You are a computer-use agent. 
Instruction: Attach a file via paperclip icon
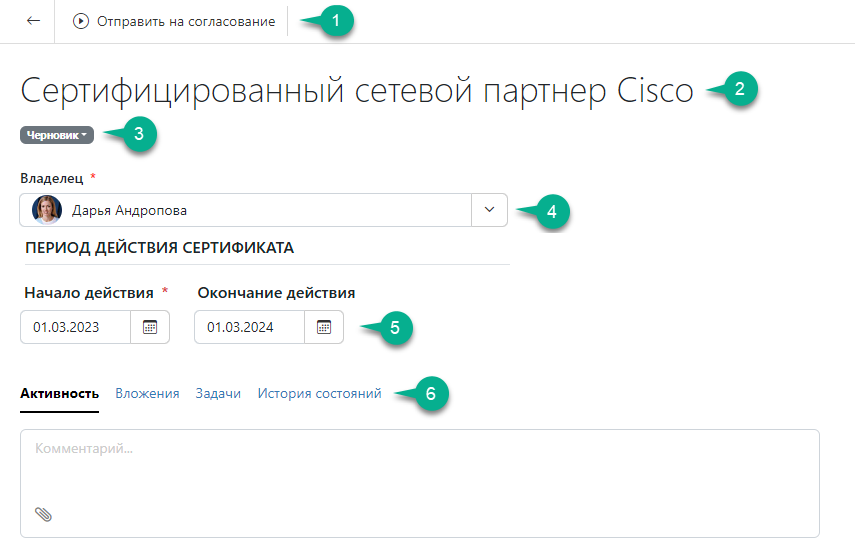(x=43, y=514)
